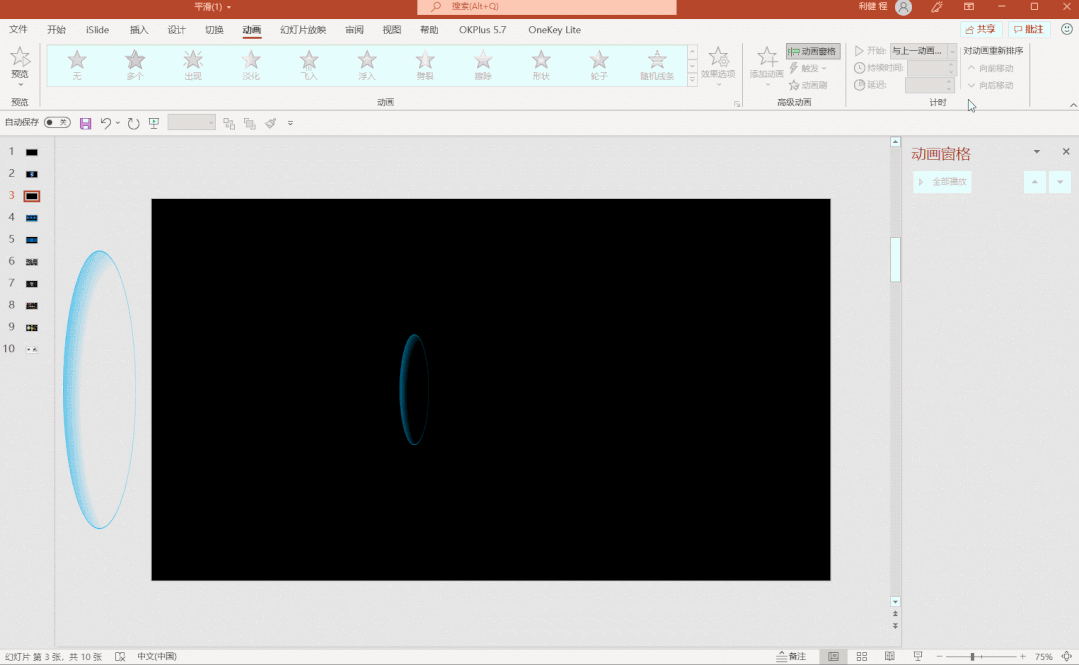Customize quick access toolbar dropdown
1079x665 pixels.
click(x=290, y=123)
